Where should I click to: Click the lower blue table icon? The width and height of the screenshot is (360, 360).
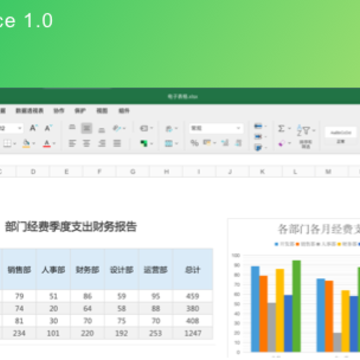(169, 143)
